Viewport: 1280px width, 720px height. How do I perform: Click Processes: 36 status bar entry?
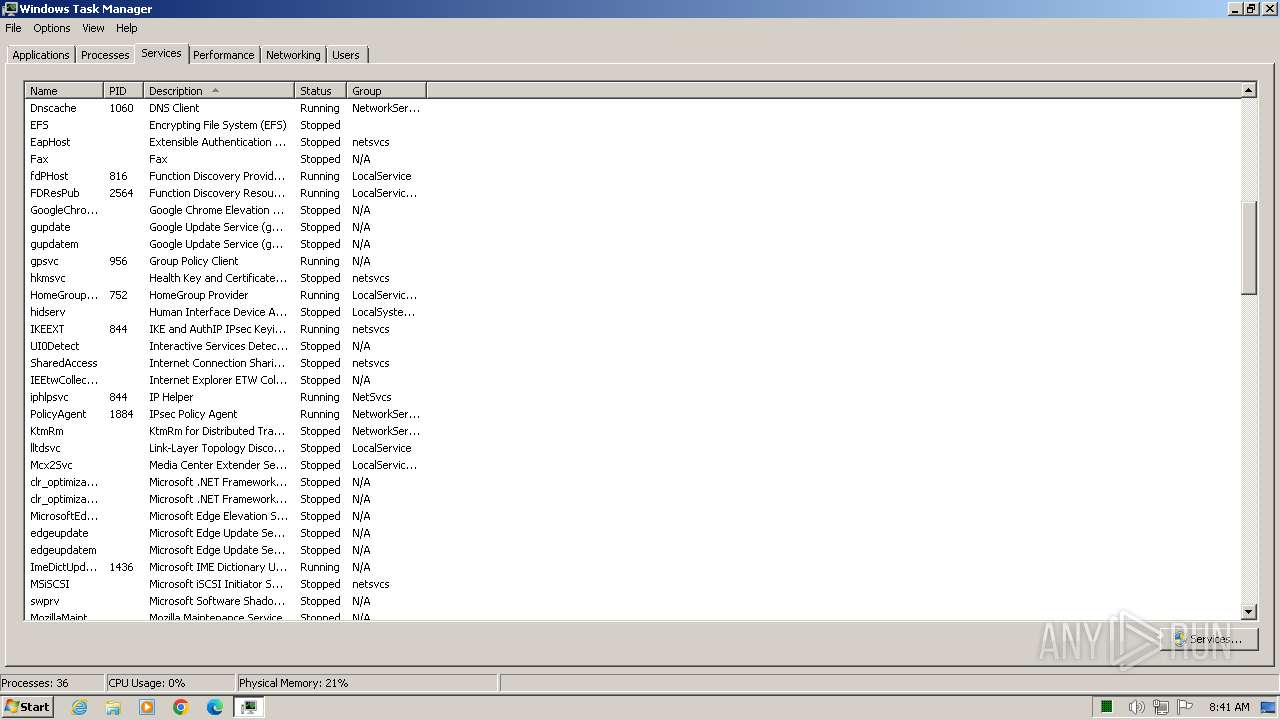click(52, 683)
